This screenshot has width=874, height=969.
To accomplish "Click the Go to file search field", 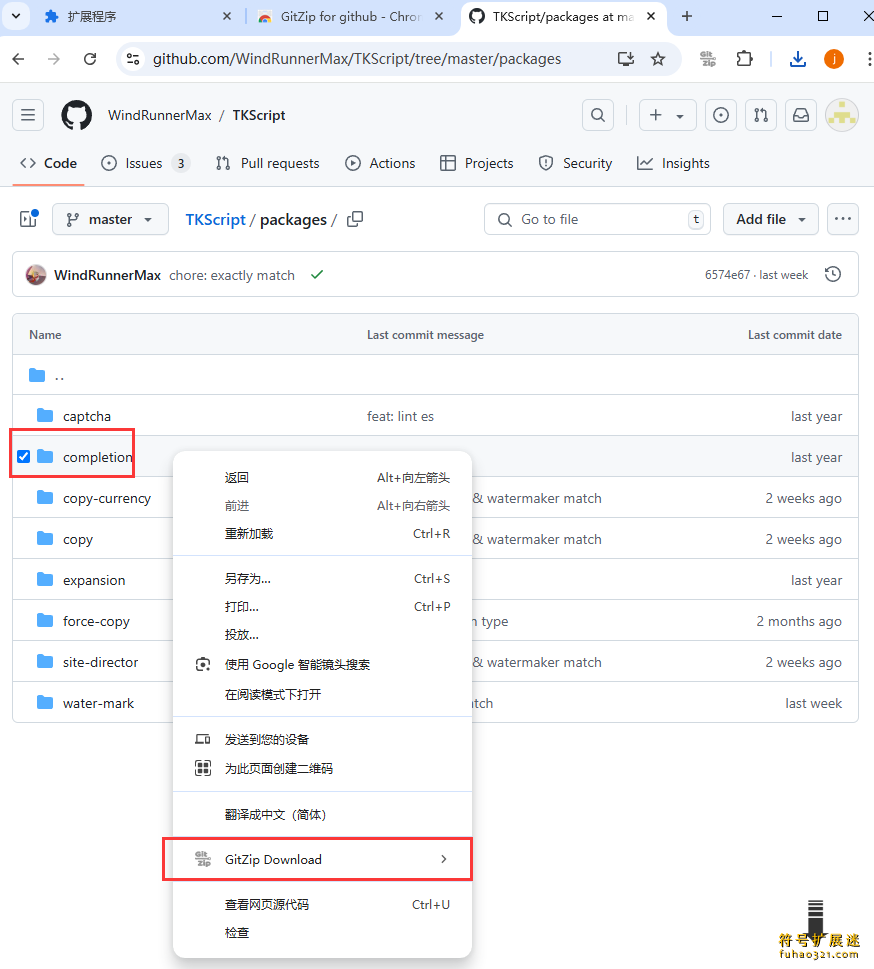I will 597,219.
